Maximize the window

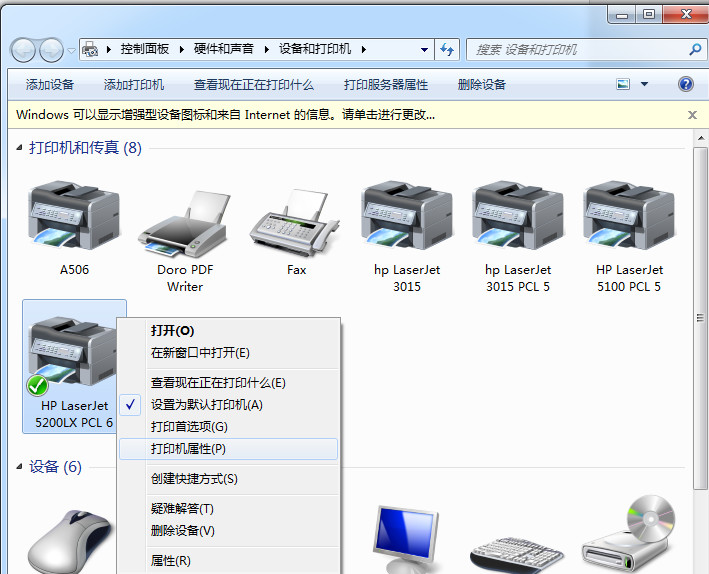(649, 14)
